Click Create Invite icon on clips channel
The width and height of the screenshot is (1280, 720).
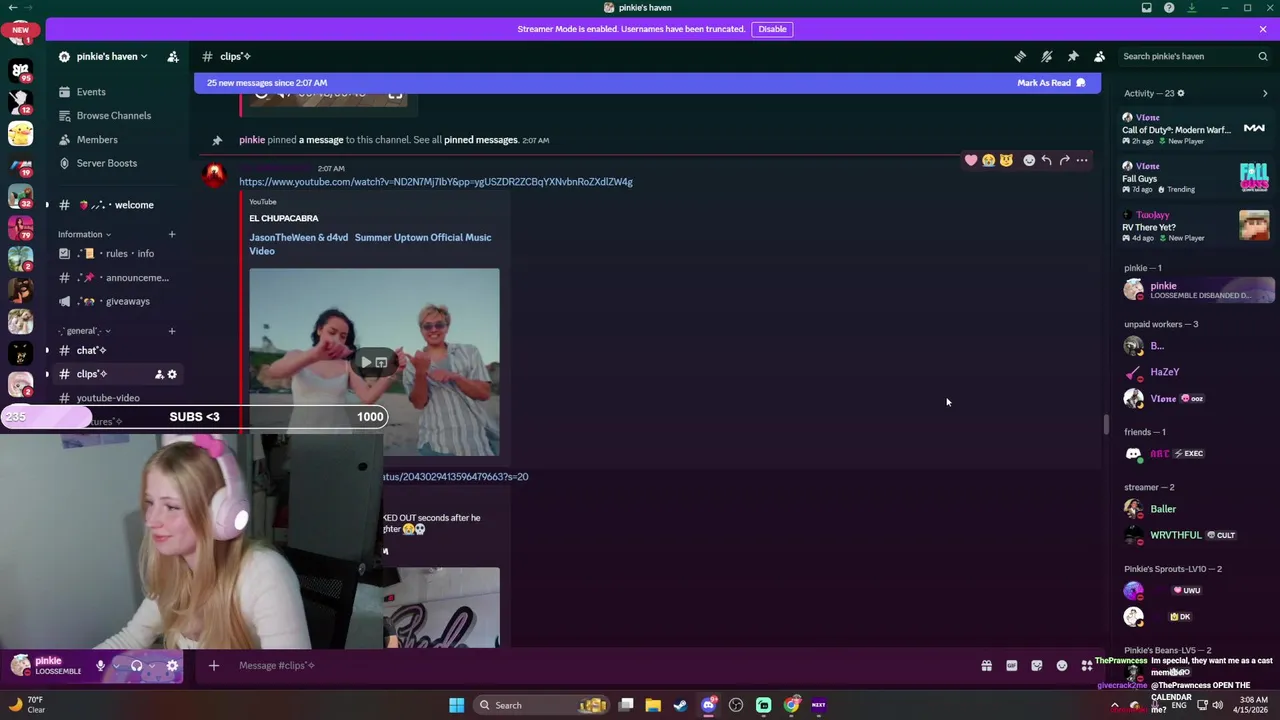pyautogui.click(x=158, y=374)
